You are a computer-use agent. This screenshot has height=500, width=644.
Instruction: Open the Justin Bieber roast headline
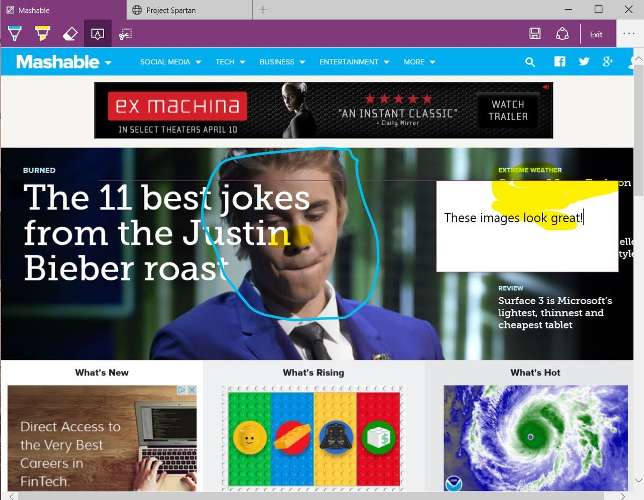(x=167, y=233)
